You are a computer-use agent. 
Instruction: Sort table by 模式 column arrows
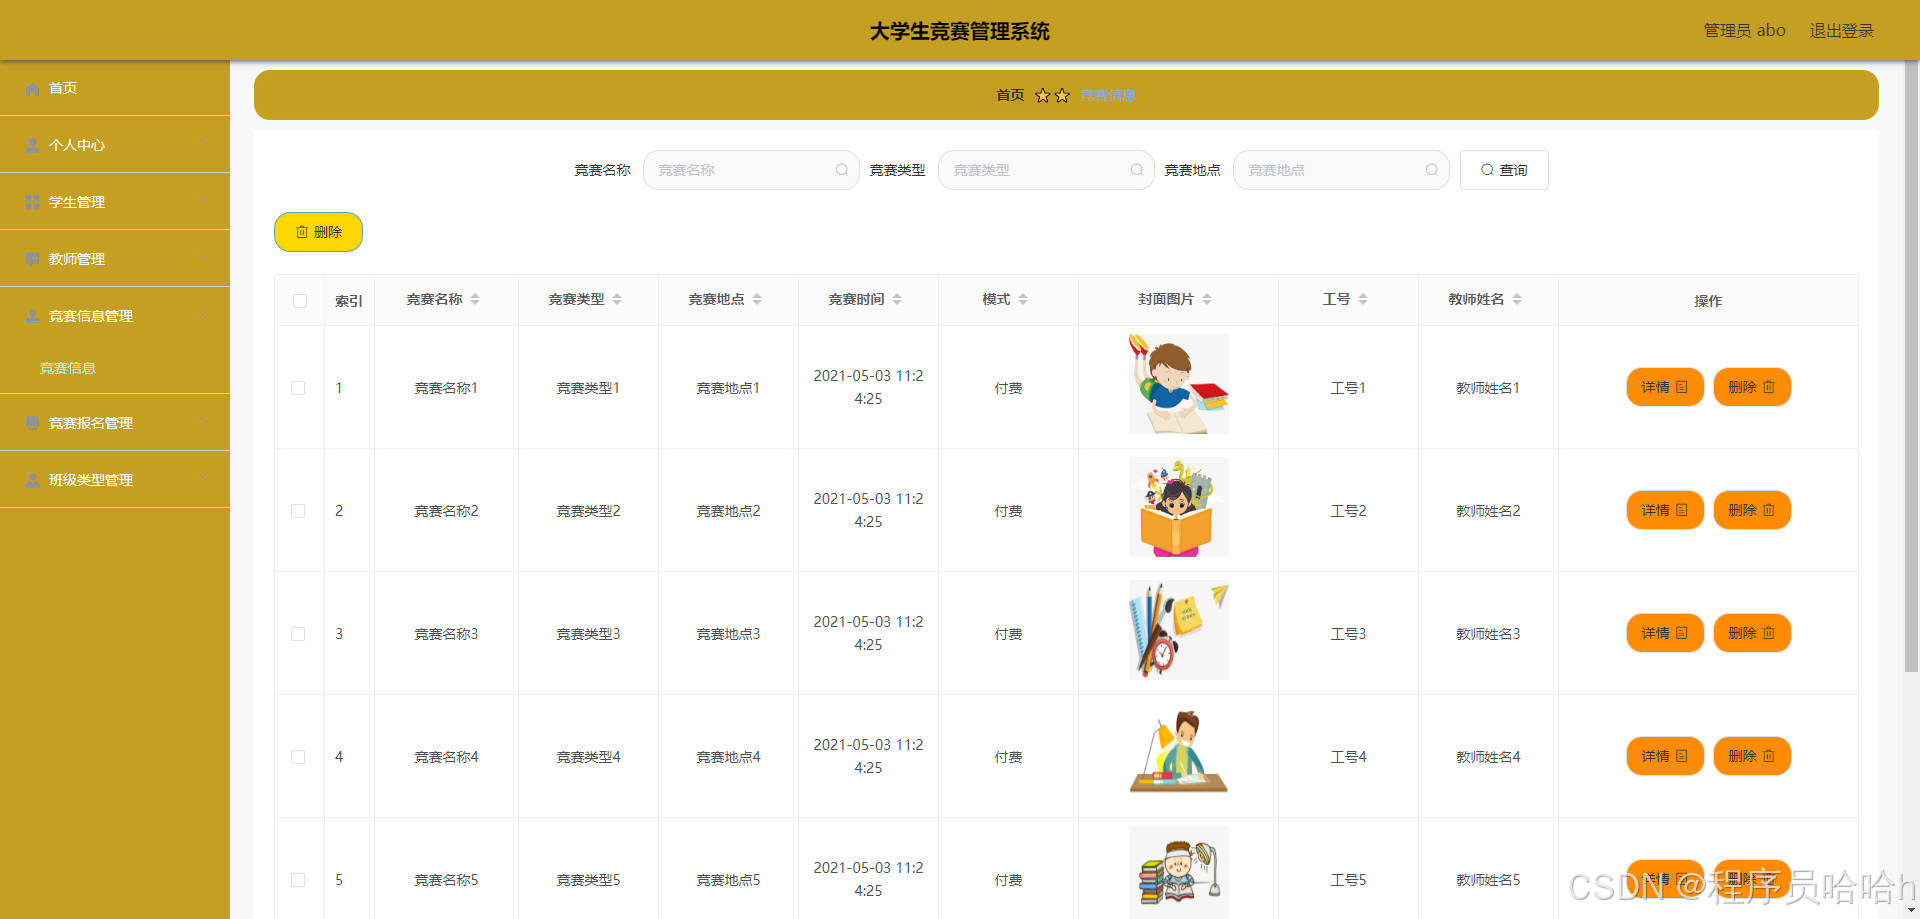pos(1023,299)
